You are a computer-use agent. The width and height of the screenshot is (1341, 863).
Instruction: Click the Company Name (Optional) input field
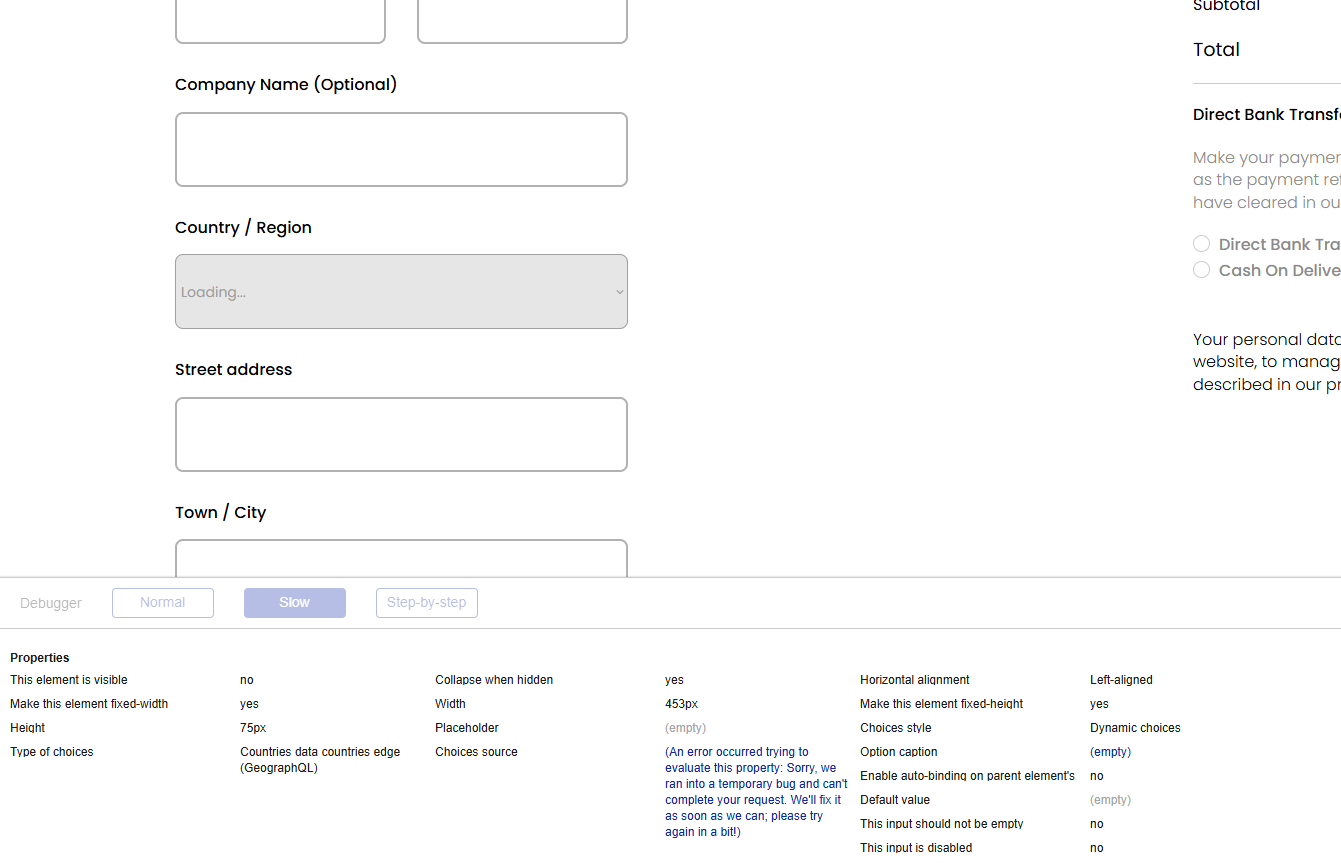401,149
